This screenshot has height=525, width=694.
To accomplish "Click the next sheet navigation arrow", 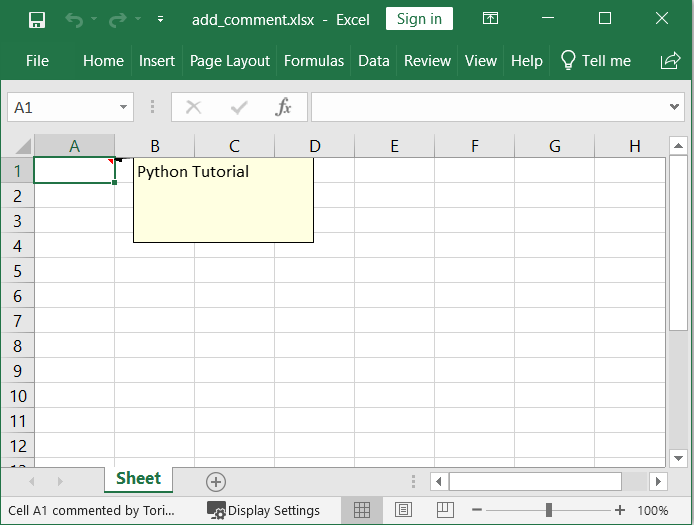I will point(60,481).
